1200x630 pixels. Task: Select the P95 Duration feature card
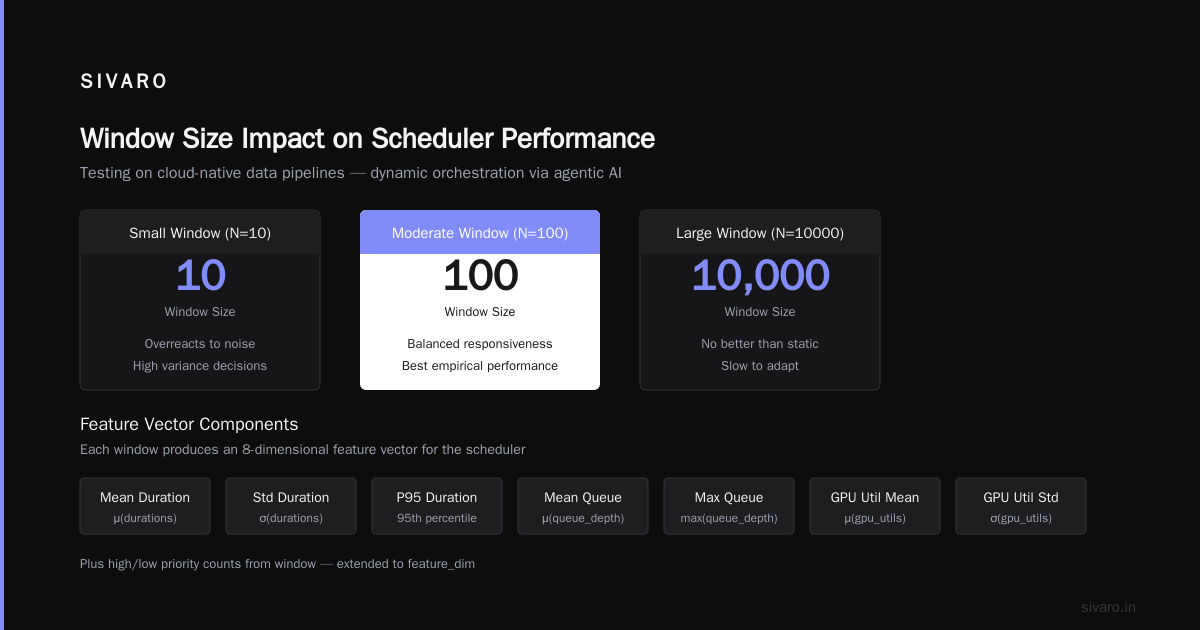[x=437, y=506]
